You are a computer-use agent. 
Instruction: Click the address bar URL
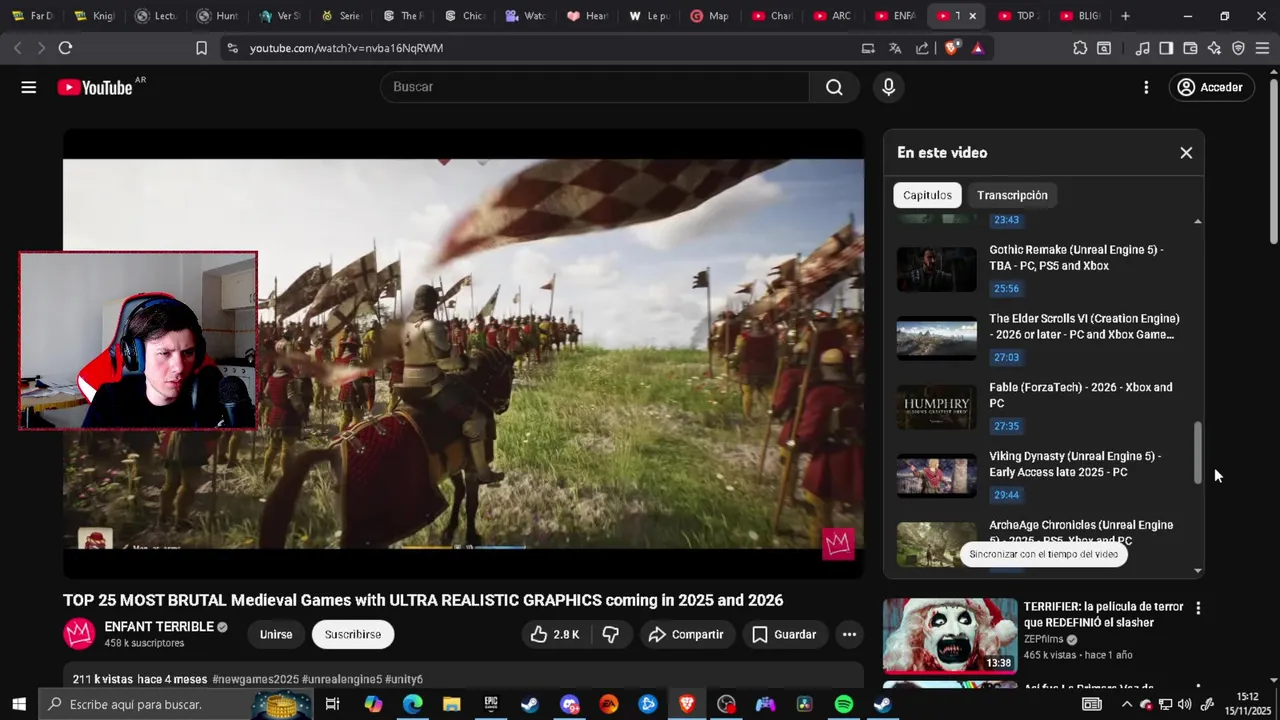pos(346,48)
